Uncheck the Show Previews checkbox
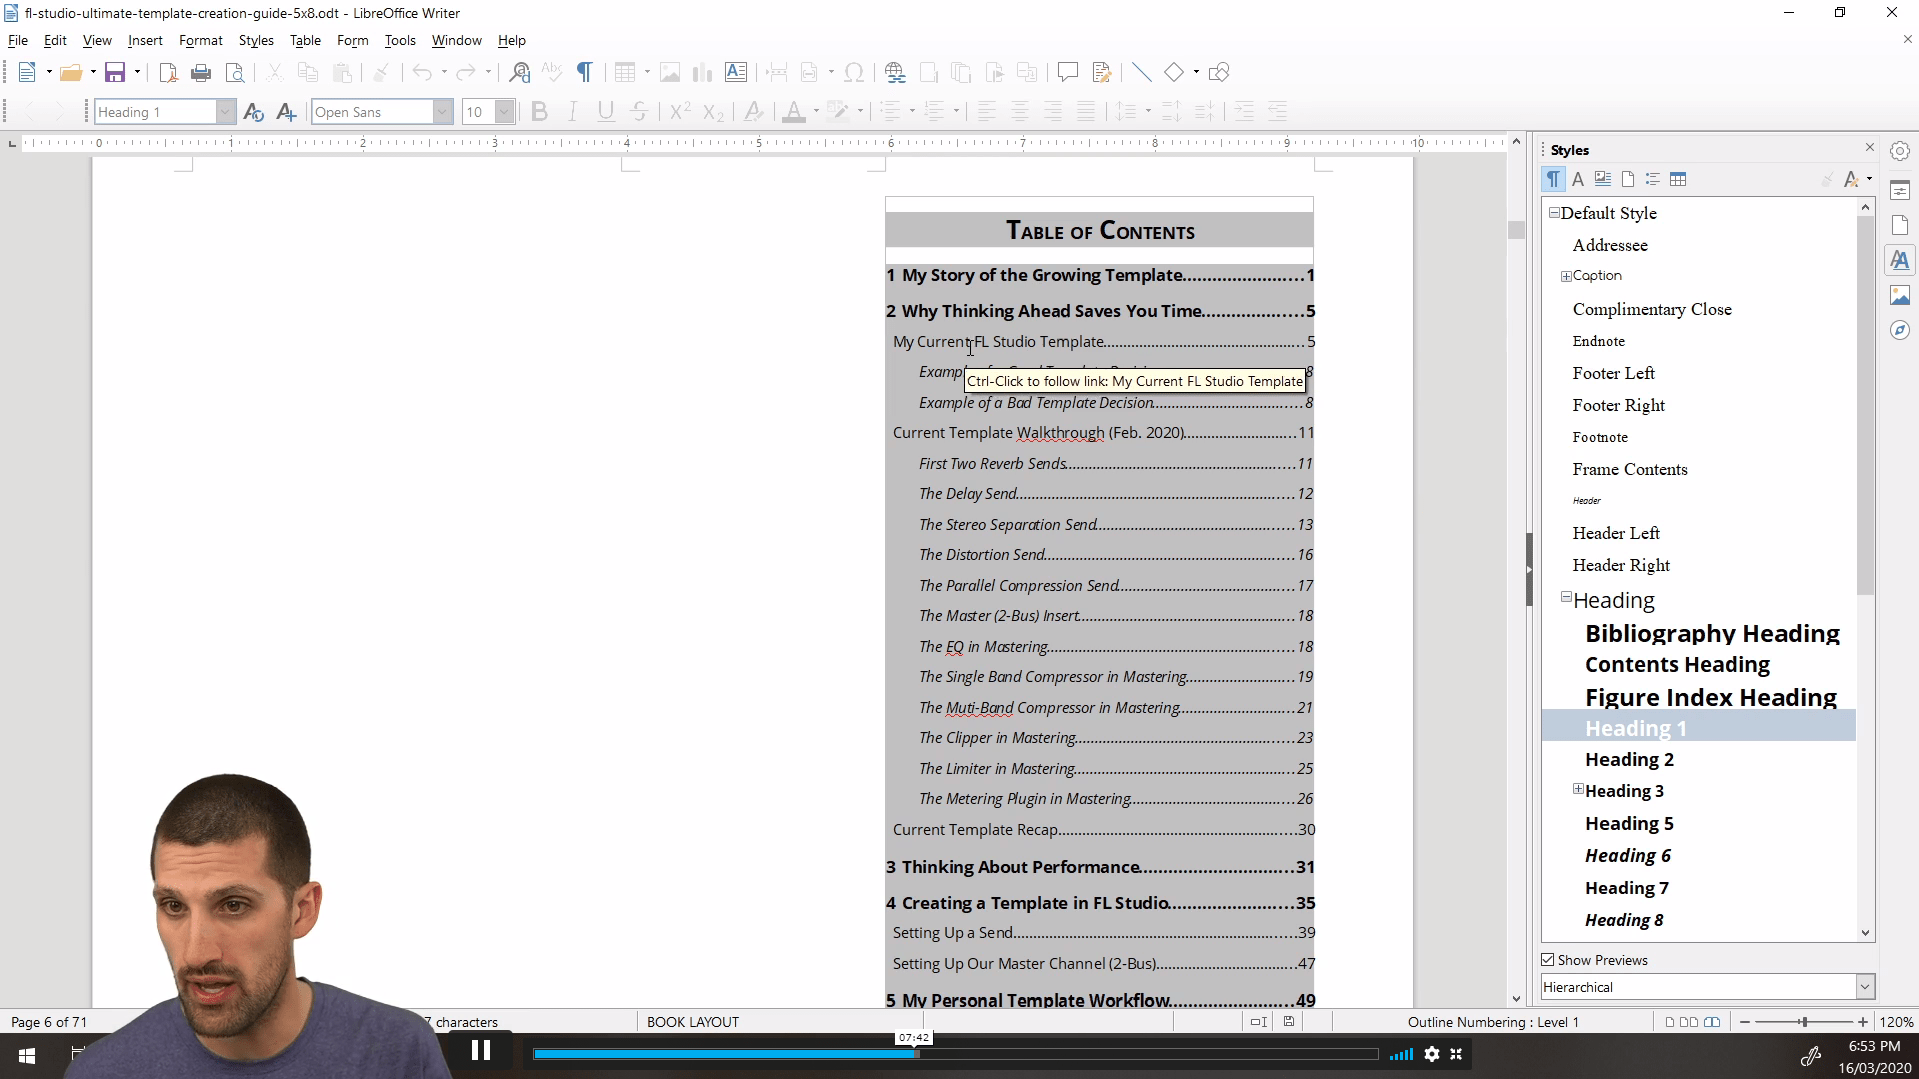 1548,959
